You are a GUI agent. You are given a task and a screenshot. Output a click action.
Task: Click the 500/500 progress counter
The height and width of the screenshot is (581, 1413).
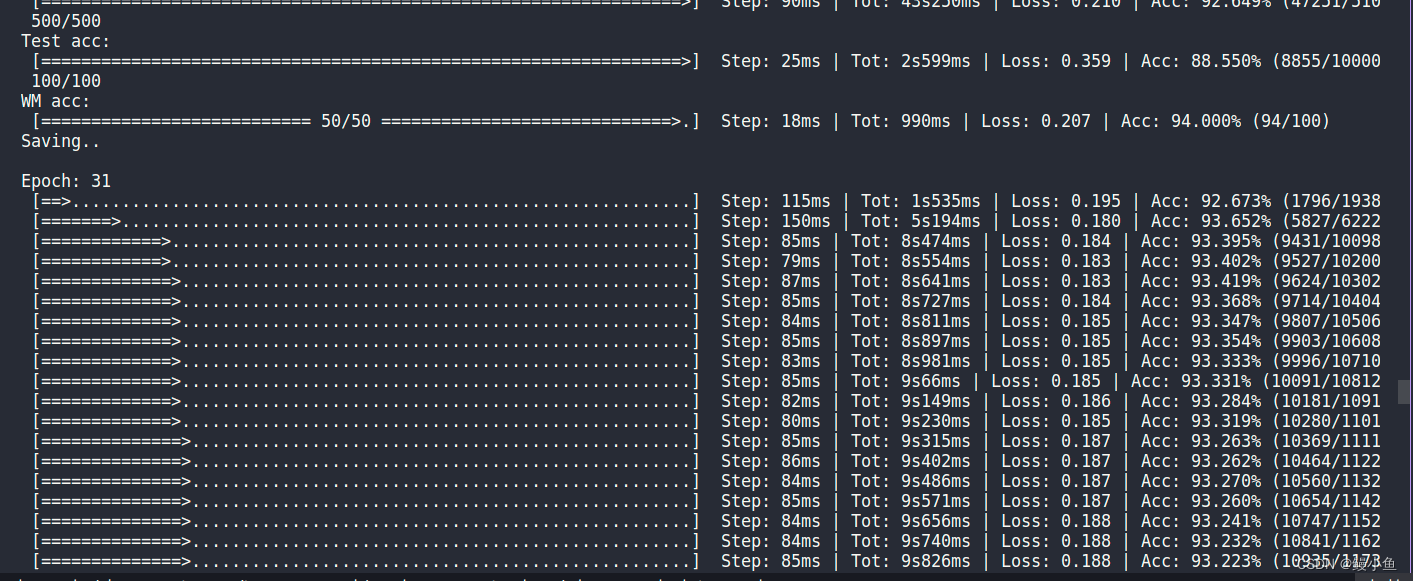pyautogui.click(x=65, y=20)
